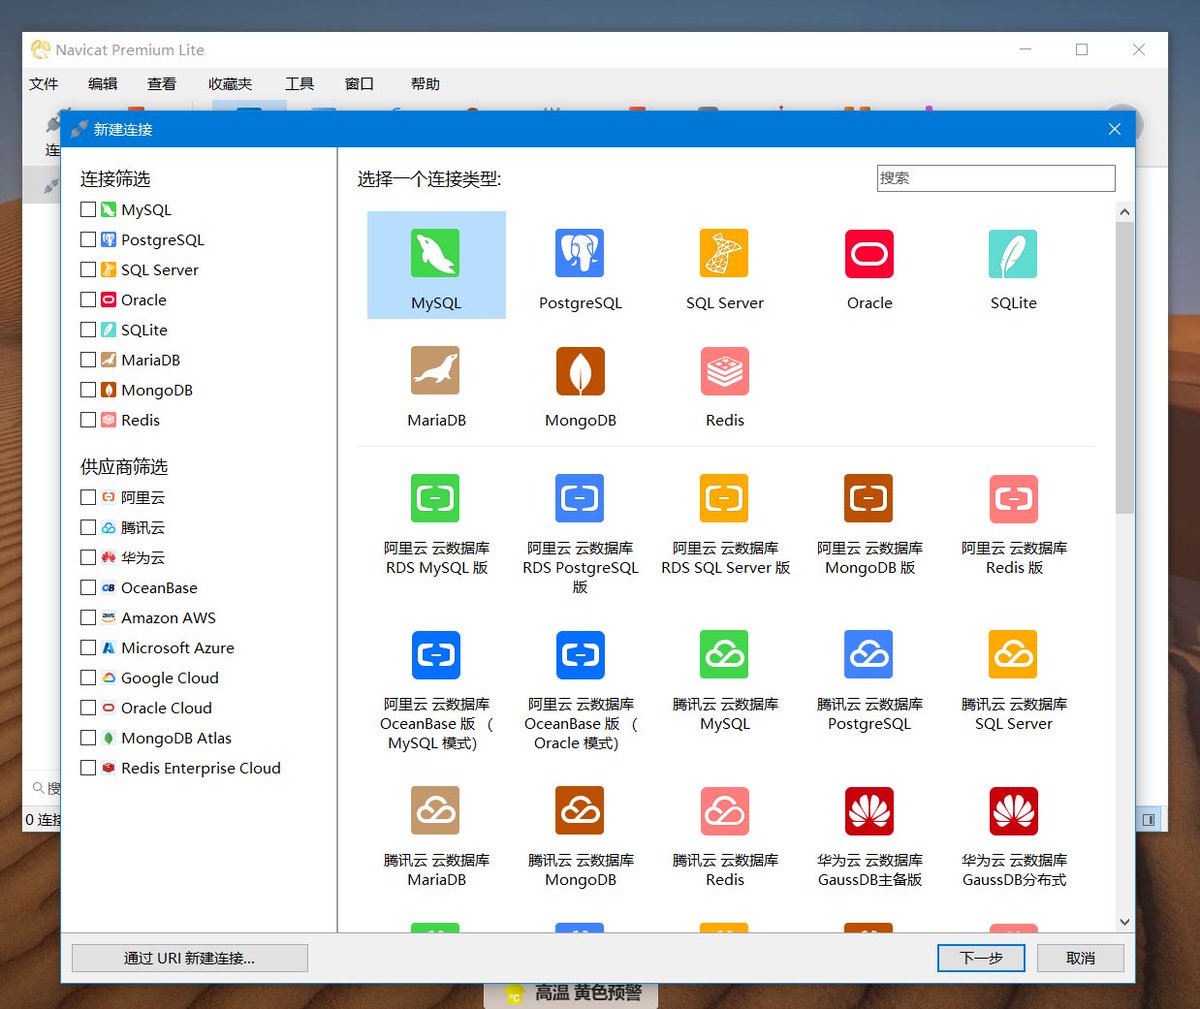Select the Redis connection icon

(x=724, y=371)
